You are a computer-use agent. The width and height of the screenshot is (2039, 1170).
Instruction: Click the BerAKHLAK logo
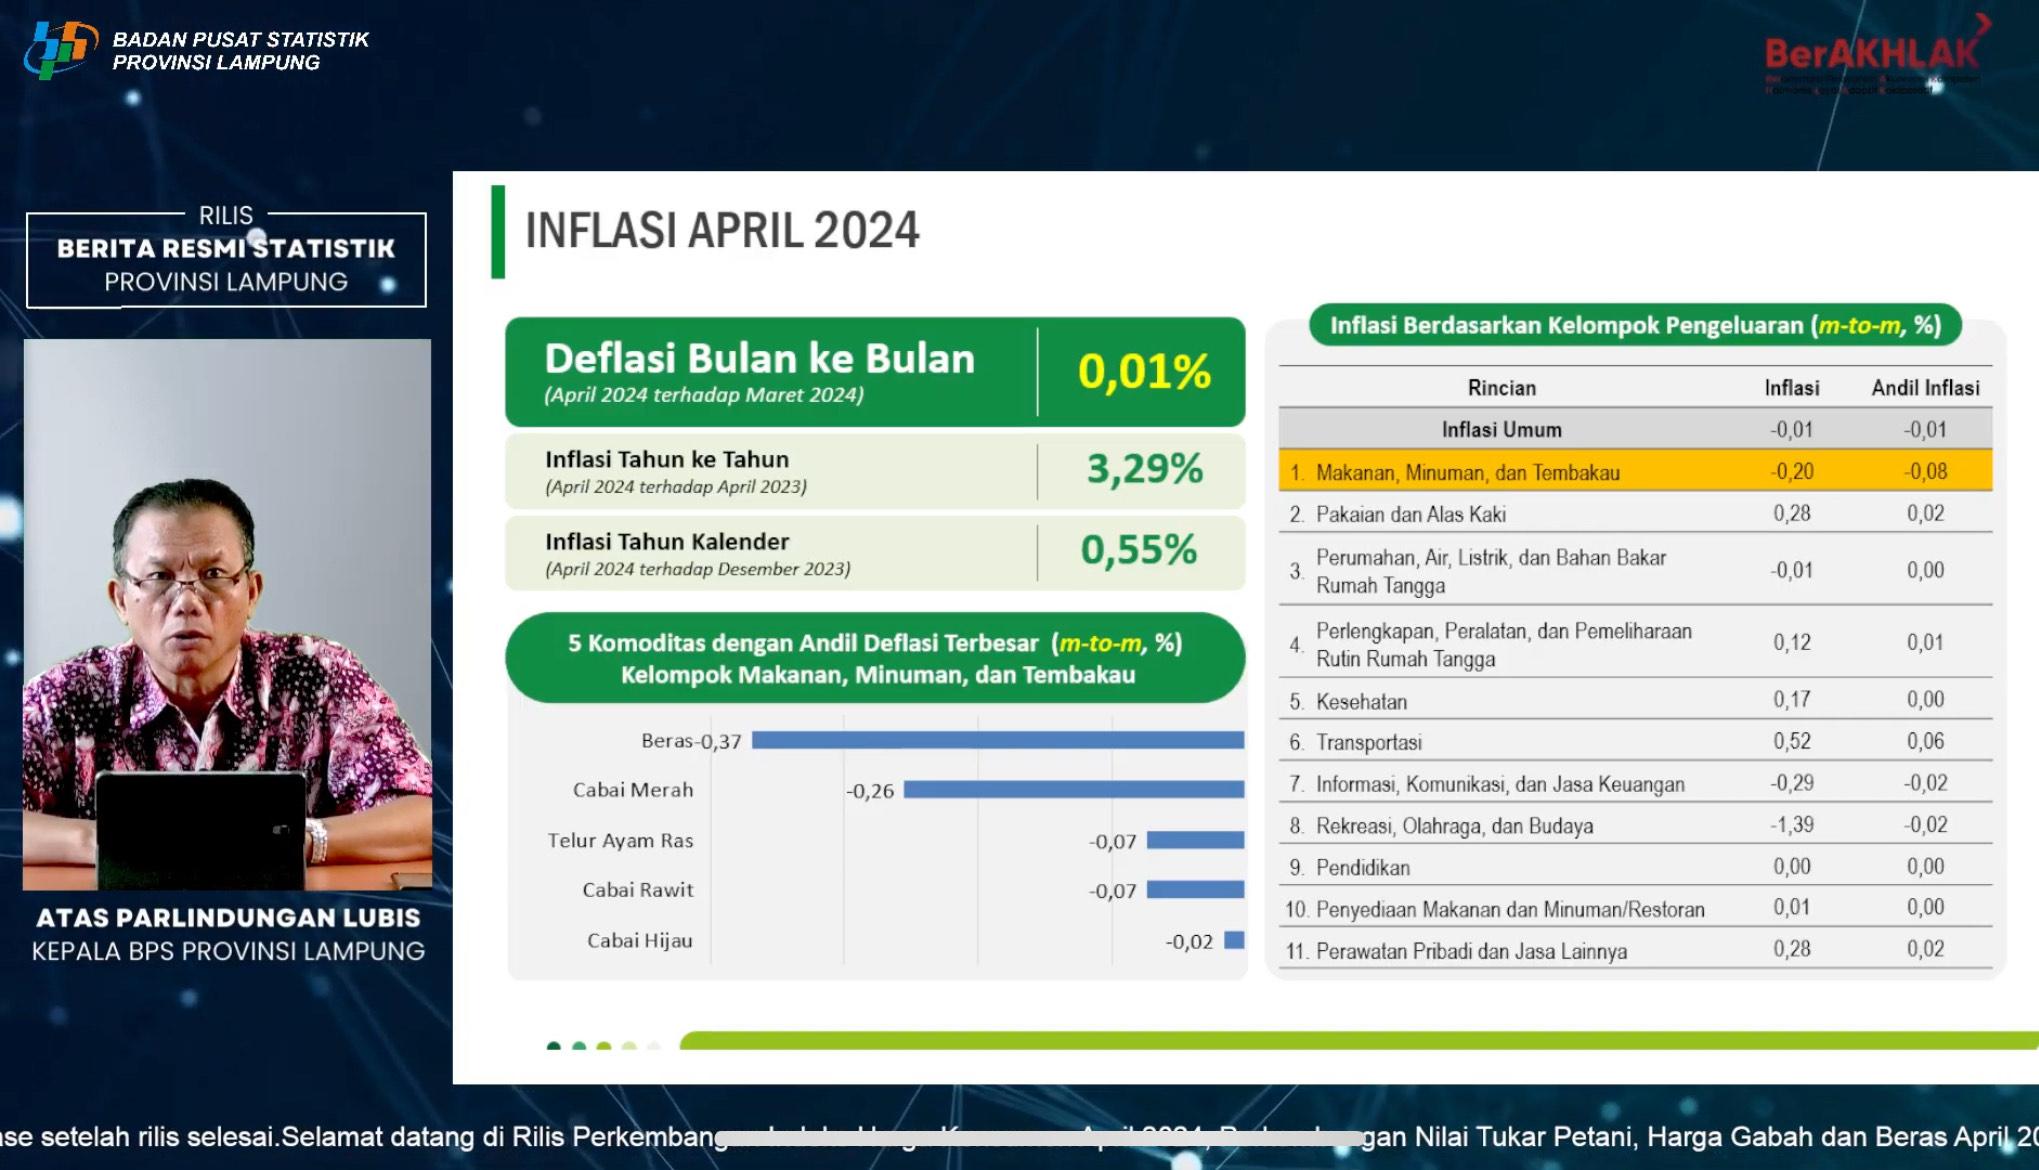[1872, 55]
